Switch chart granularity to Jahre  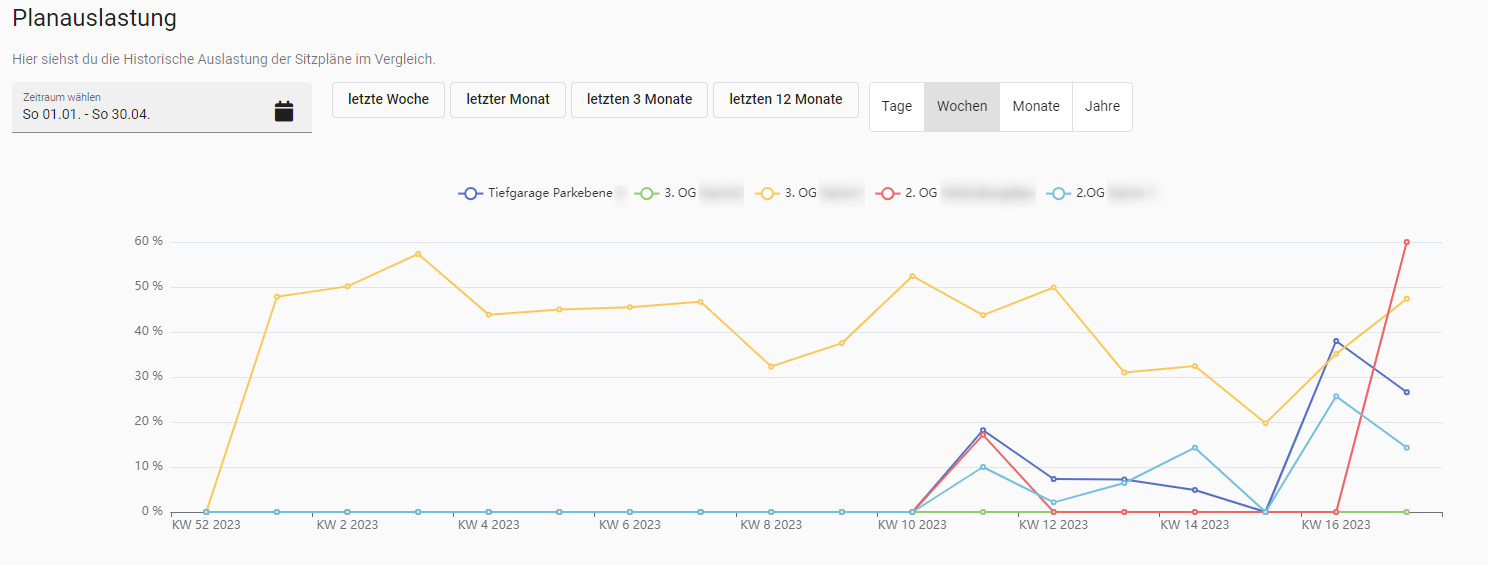1102,106
